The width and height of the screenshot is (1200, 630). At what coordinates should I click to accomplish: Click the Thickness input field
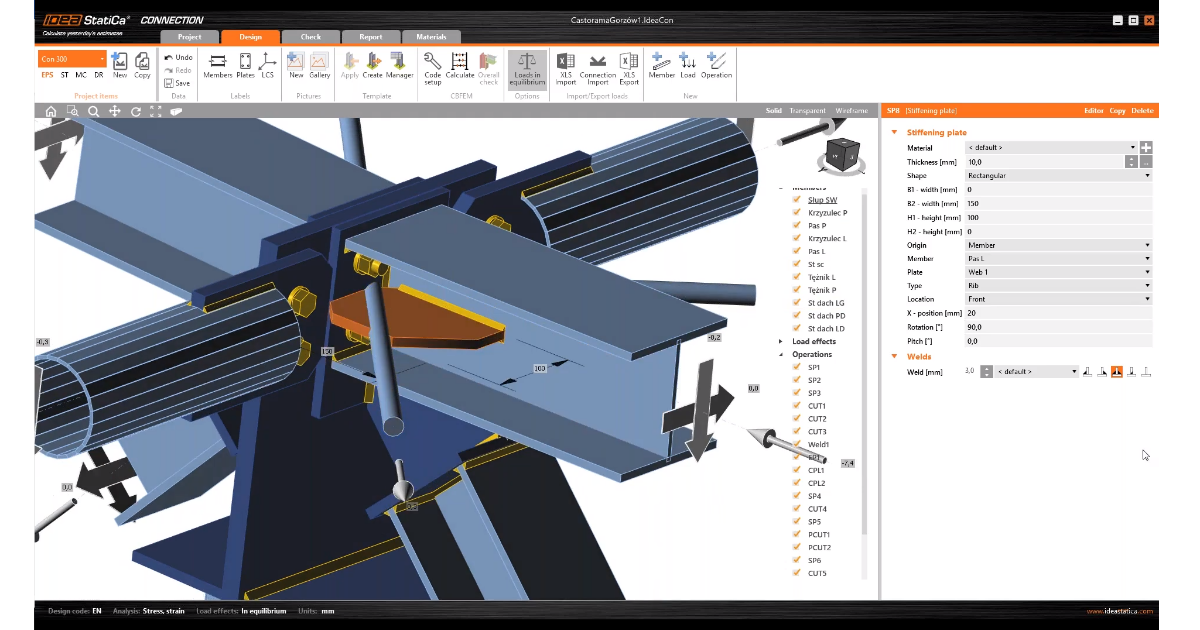click(x=1045, y=162)
